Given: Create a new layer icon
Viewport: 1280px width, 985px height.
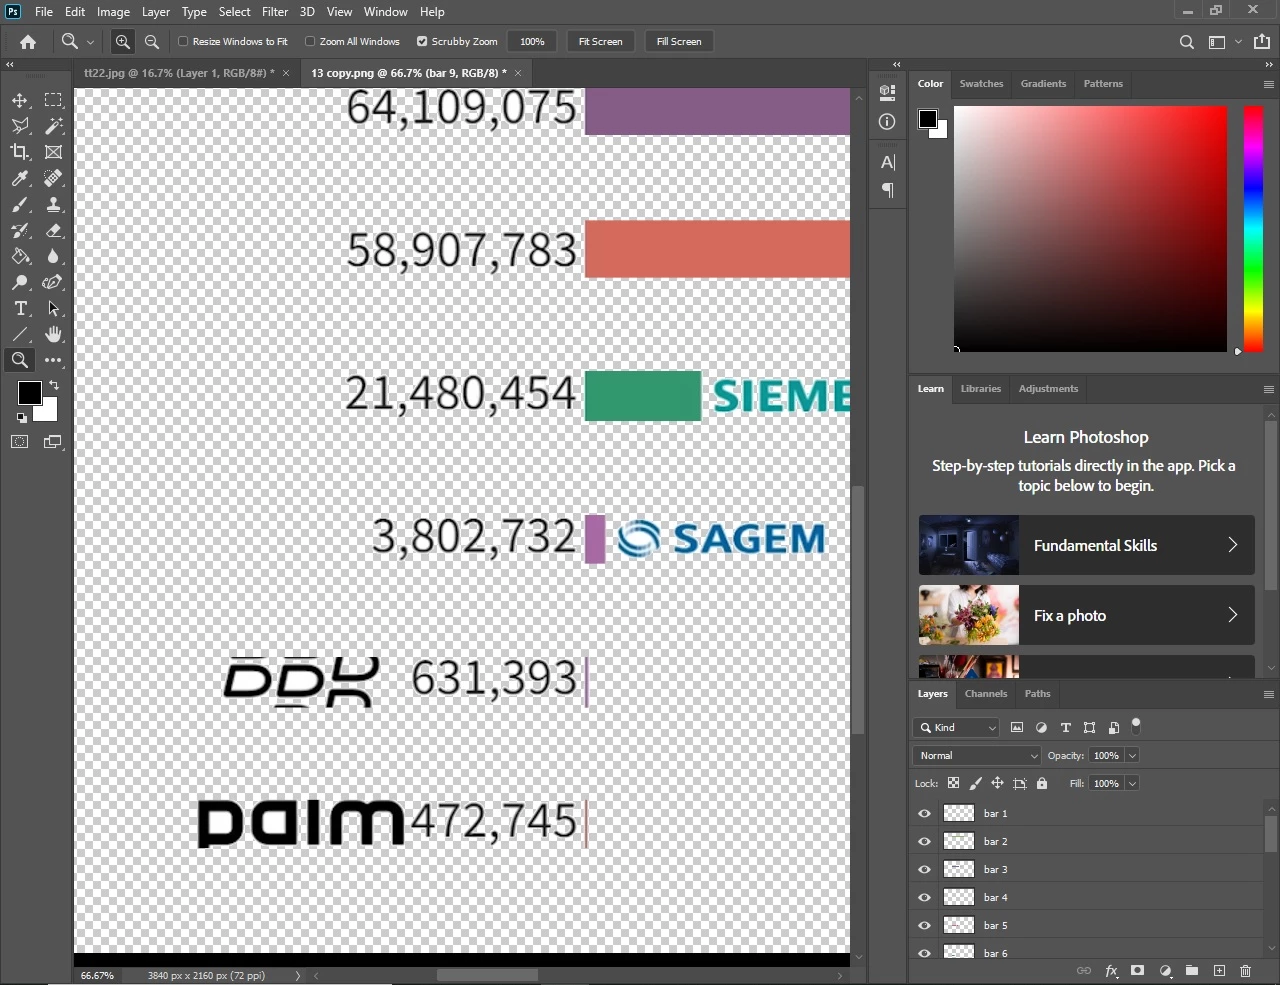Looking at the screenshot, I should pyautogui.click(x=1219, y=971).
